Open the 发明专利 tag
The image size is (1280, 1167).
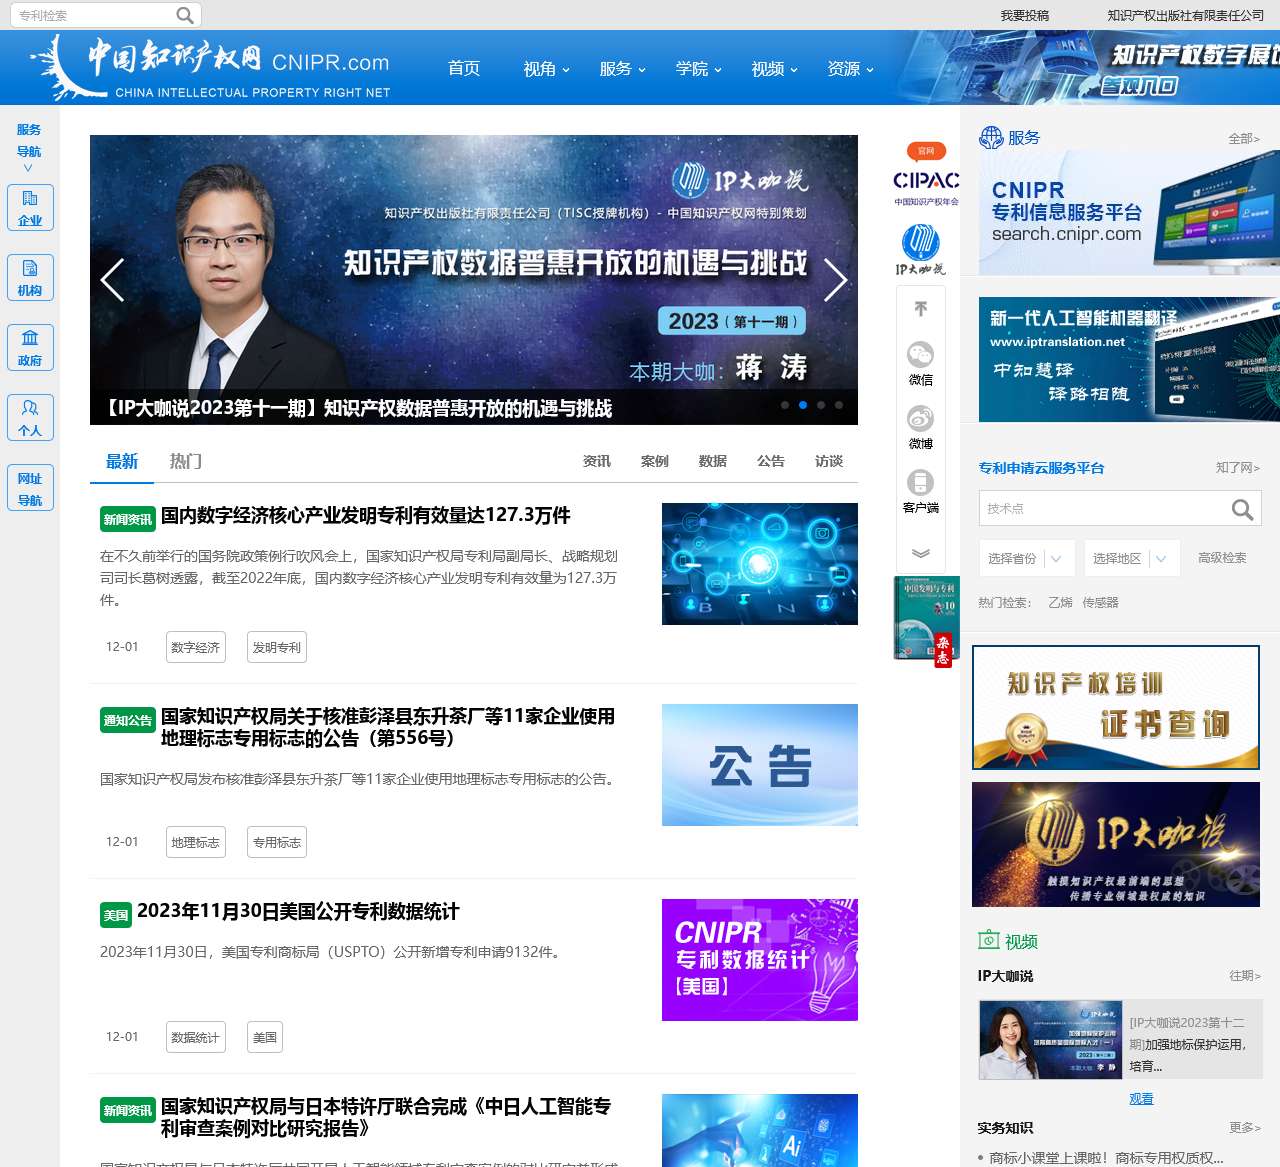tap(277, 647)
